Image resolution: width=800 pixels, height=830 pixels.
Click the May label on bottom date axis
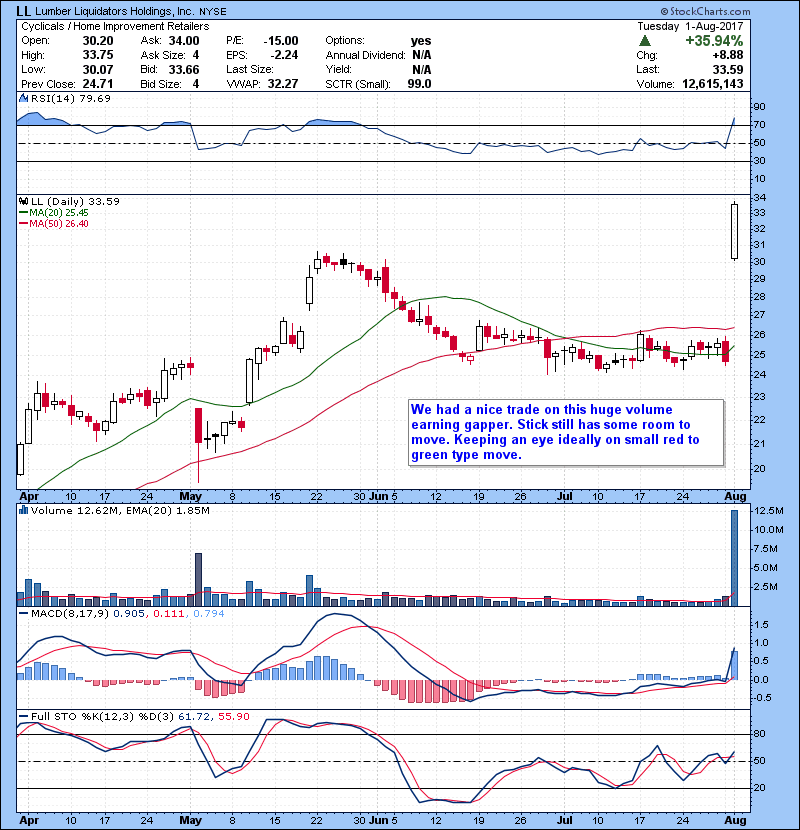tap(191, 820)
